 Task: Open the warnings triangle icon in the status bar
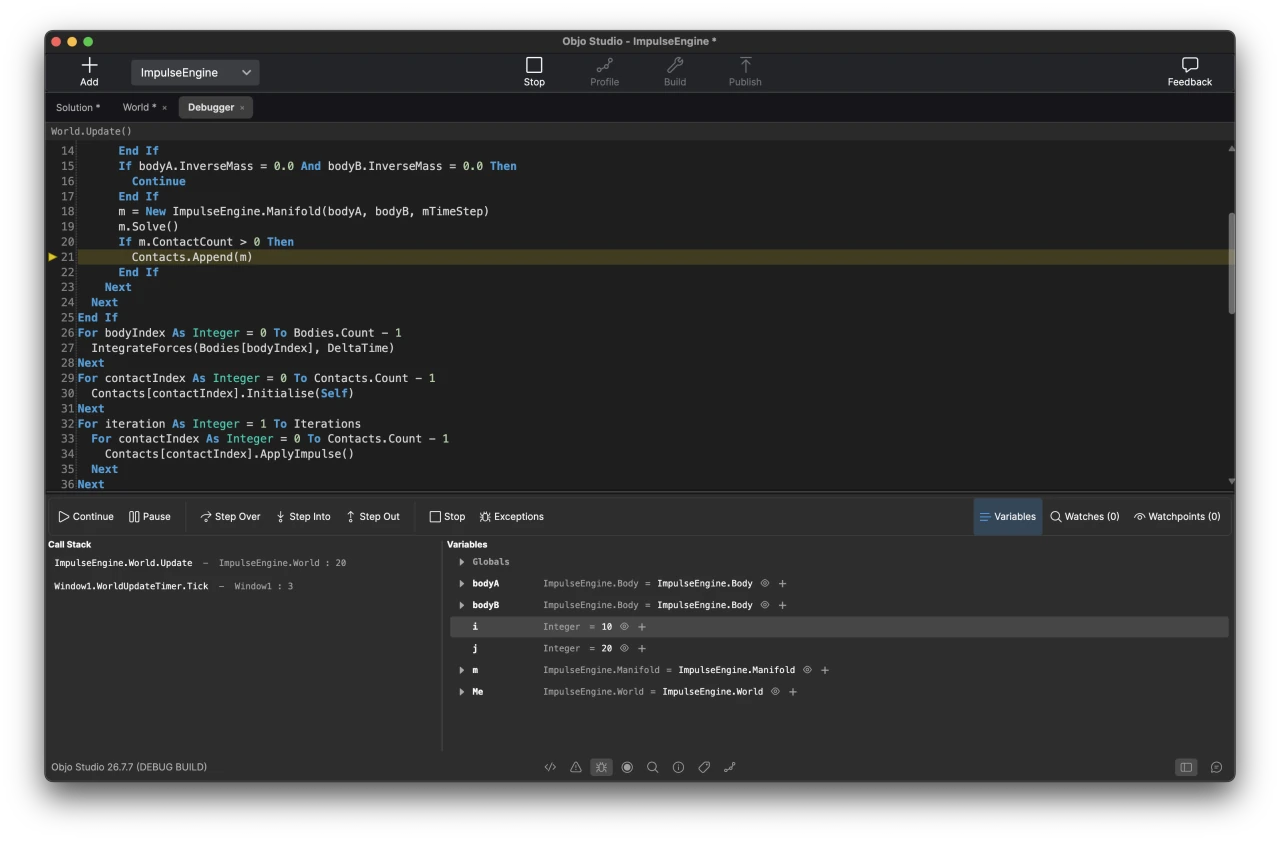(576, 768)
